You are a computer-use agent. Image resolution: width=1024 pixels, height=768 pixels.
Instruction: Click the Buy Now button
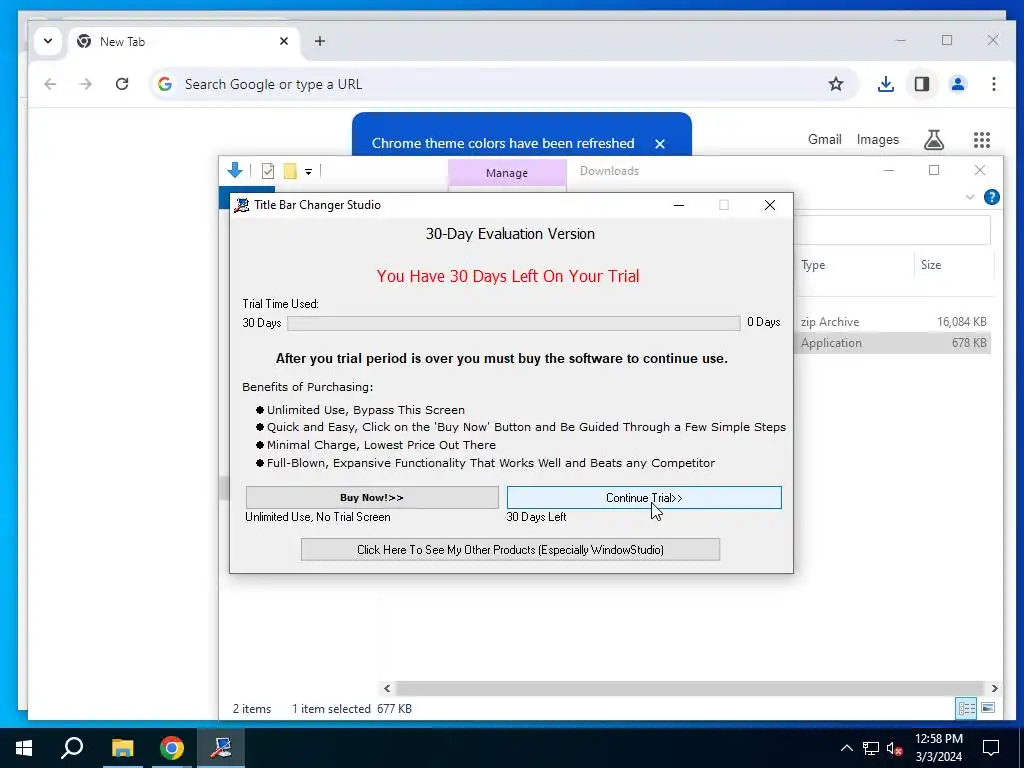372,498
